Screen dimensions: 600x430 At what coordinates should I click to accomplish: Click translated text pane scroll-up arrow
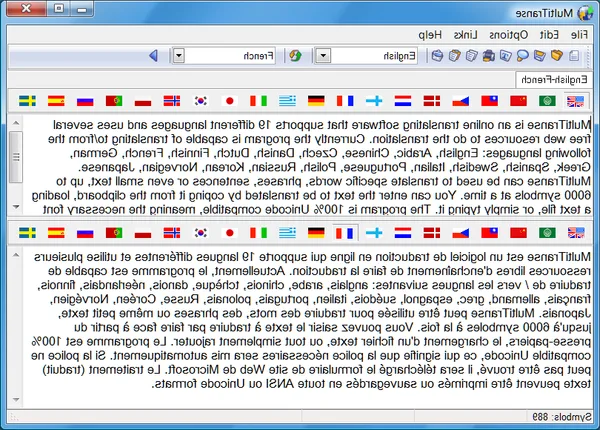16,255
